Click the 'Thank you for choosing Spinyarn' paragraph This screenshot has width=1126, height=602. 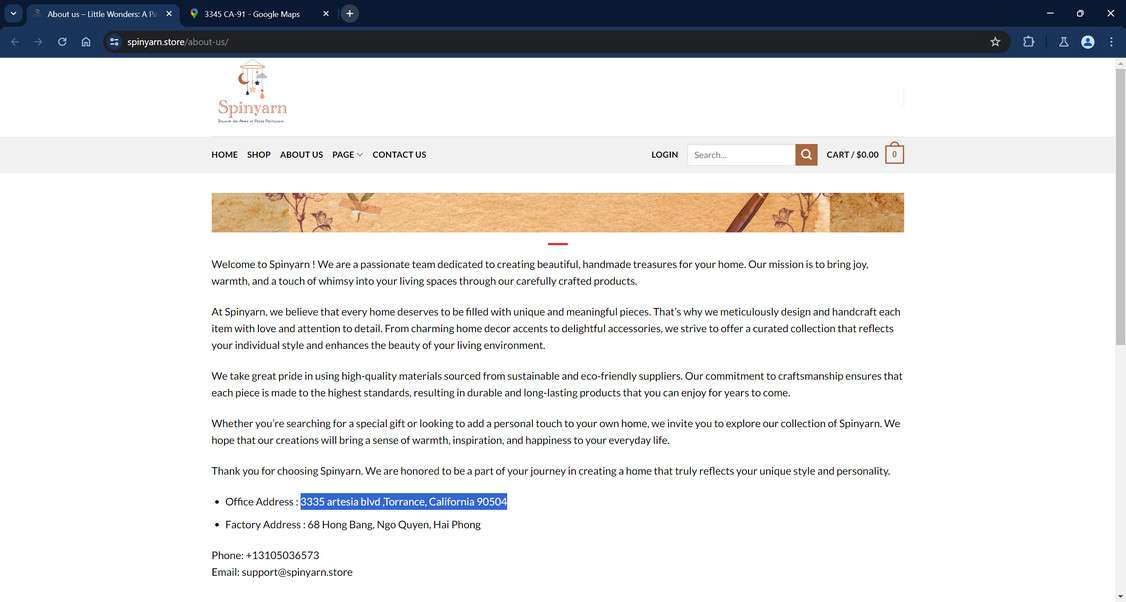click(x=550, y=471)
